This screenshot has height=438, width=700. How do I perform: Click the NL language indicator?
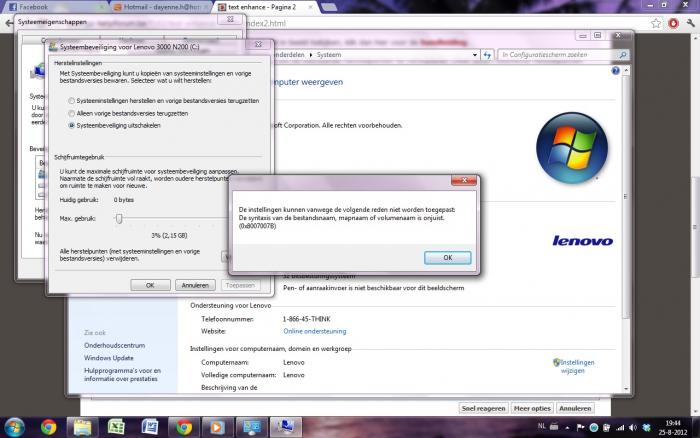[x=542, y=426]
